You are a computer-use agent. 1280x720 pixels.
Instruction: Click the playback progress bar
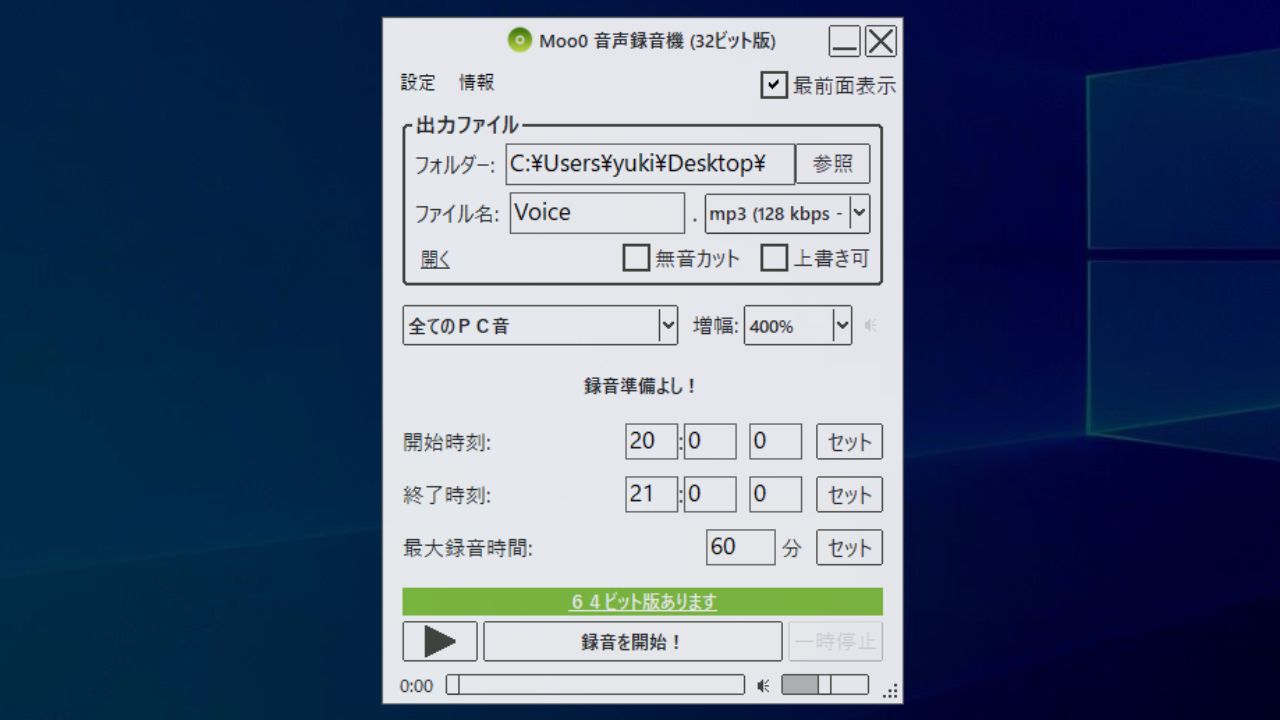pos(595,685)
